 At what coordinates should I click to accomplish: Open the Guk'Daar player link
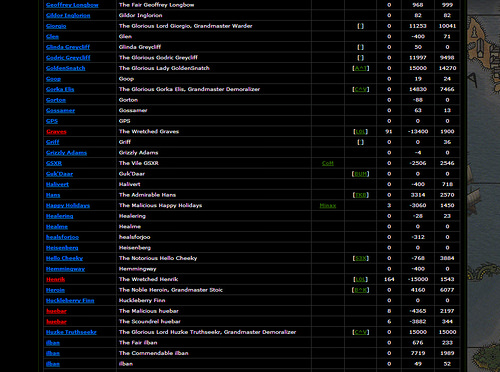tap(59, 174)
